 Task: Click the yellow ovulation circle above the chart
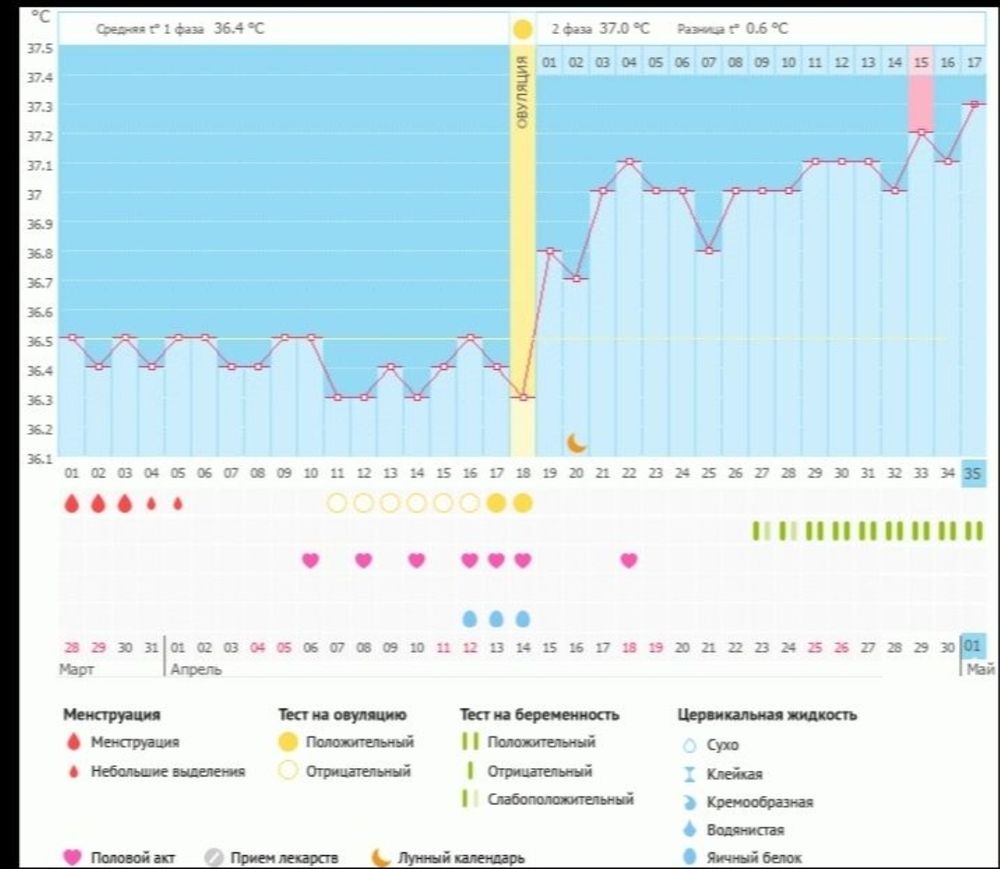point(522,29)
